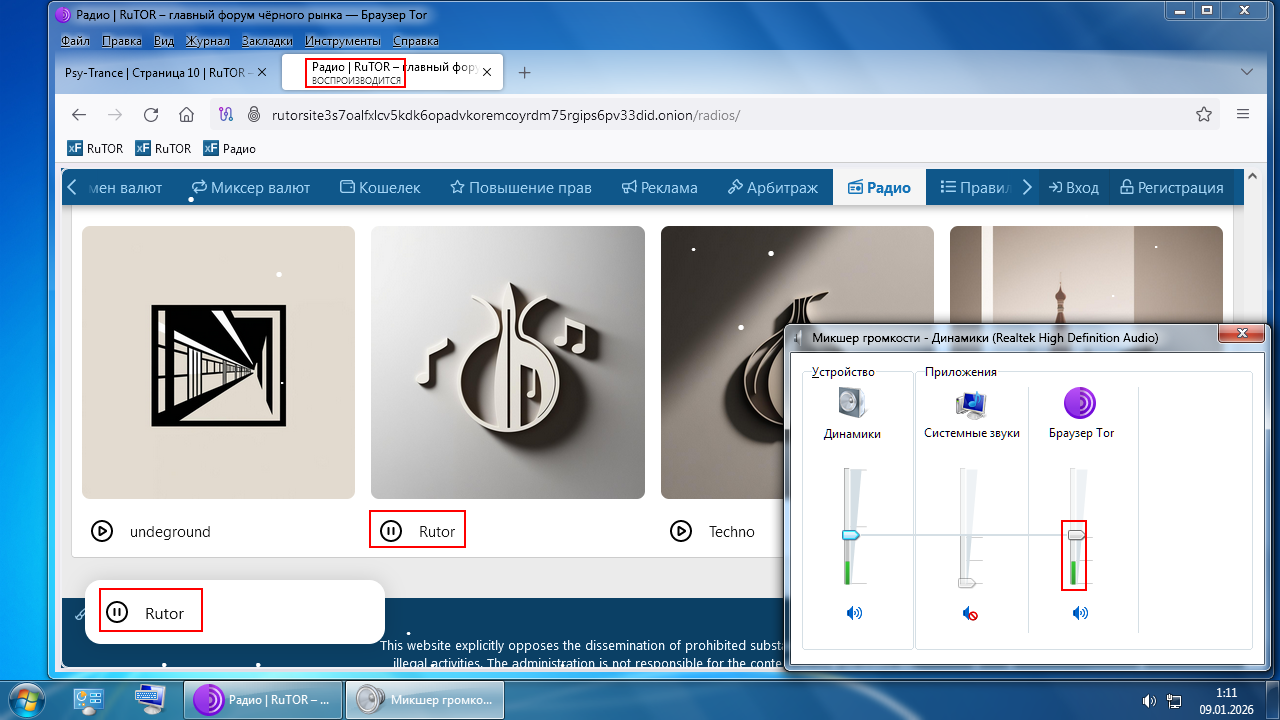Viewport: 1280px width, 720px height.
Task: Click the Кошелек navigation link
Action: pyautogui.click(x=380, y=187)
